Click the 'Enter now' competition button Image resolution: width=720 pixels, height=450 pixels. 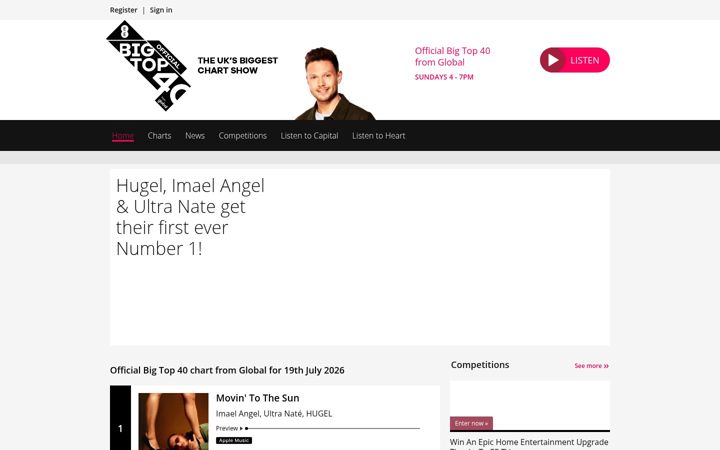[471, 423]
